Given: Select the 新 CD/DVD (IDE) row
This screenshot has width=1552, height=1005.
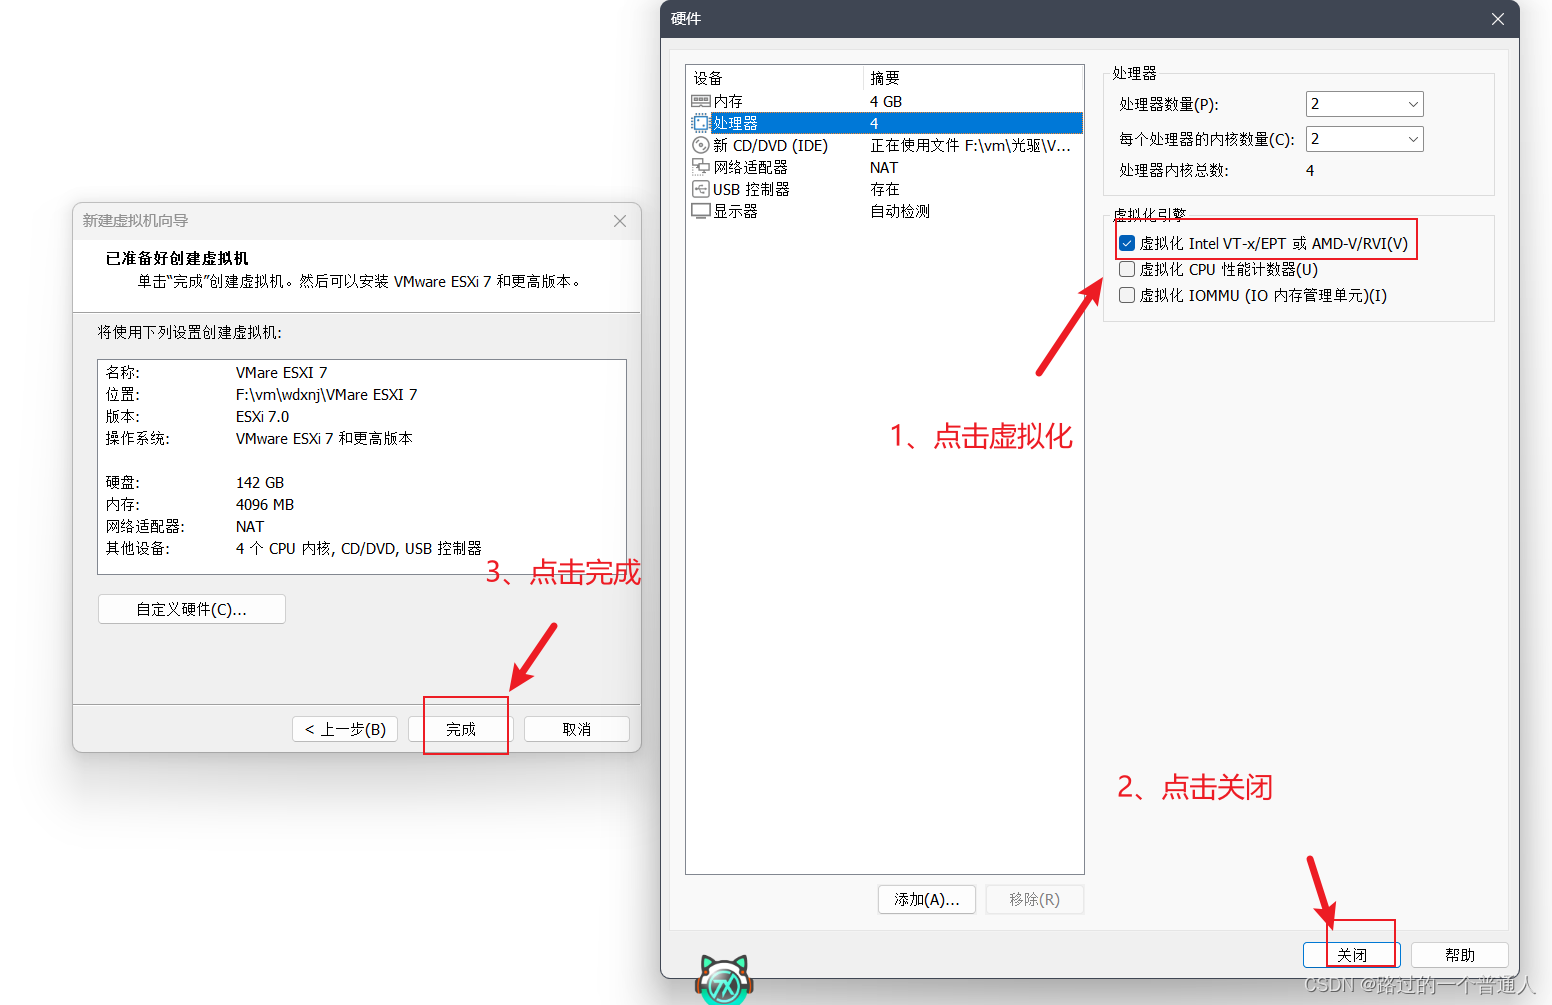Looking at the screenshot, I should (x=885, y=145).
